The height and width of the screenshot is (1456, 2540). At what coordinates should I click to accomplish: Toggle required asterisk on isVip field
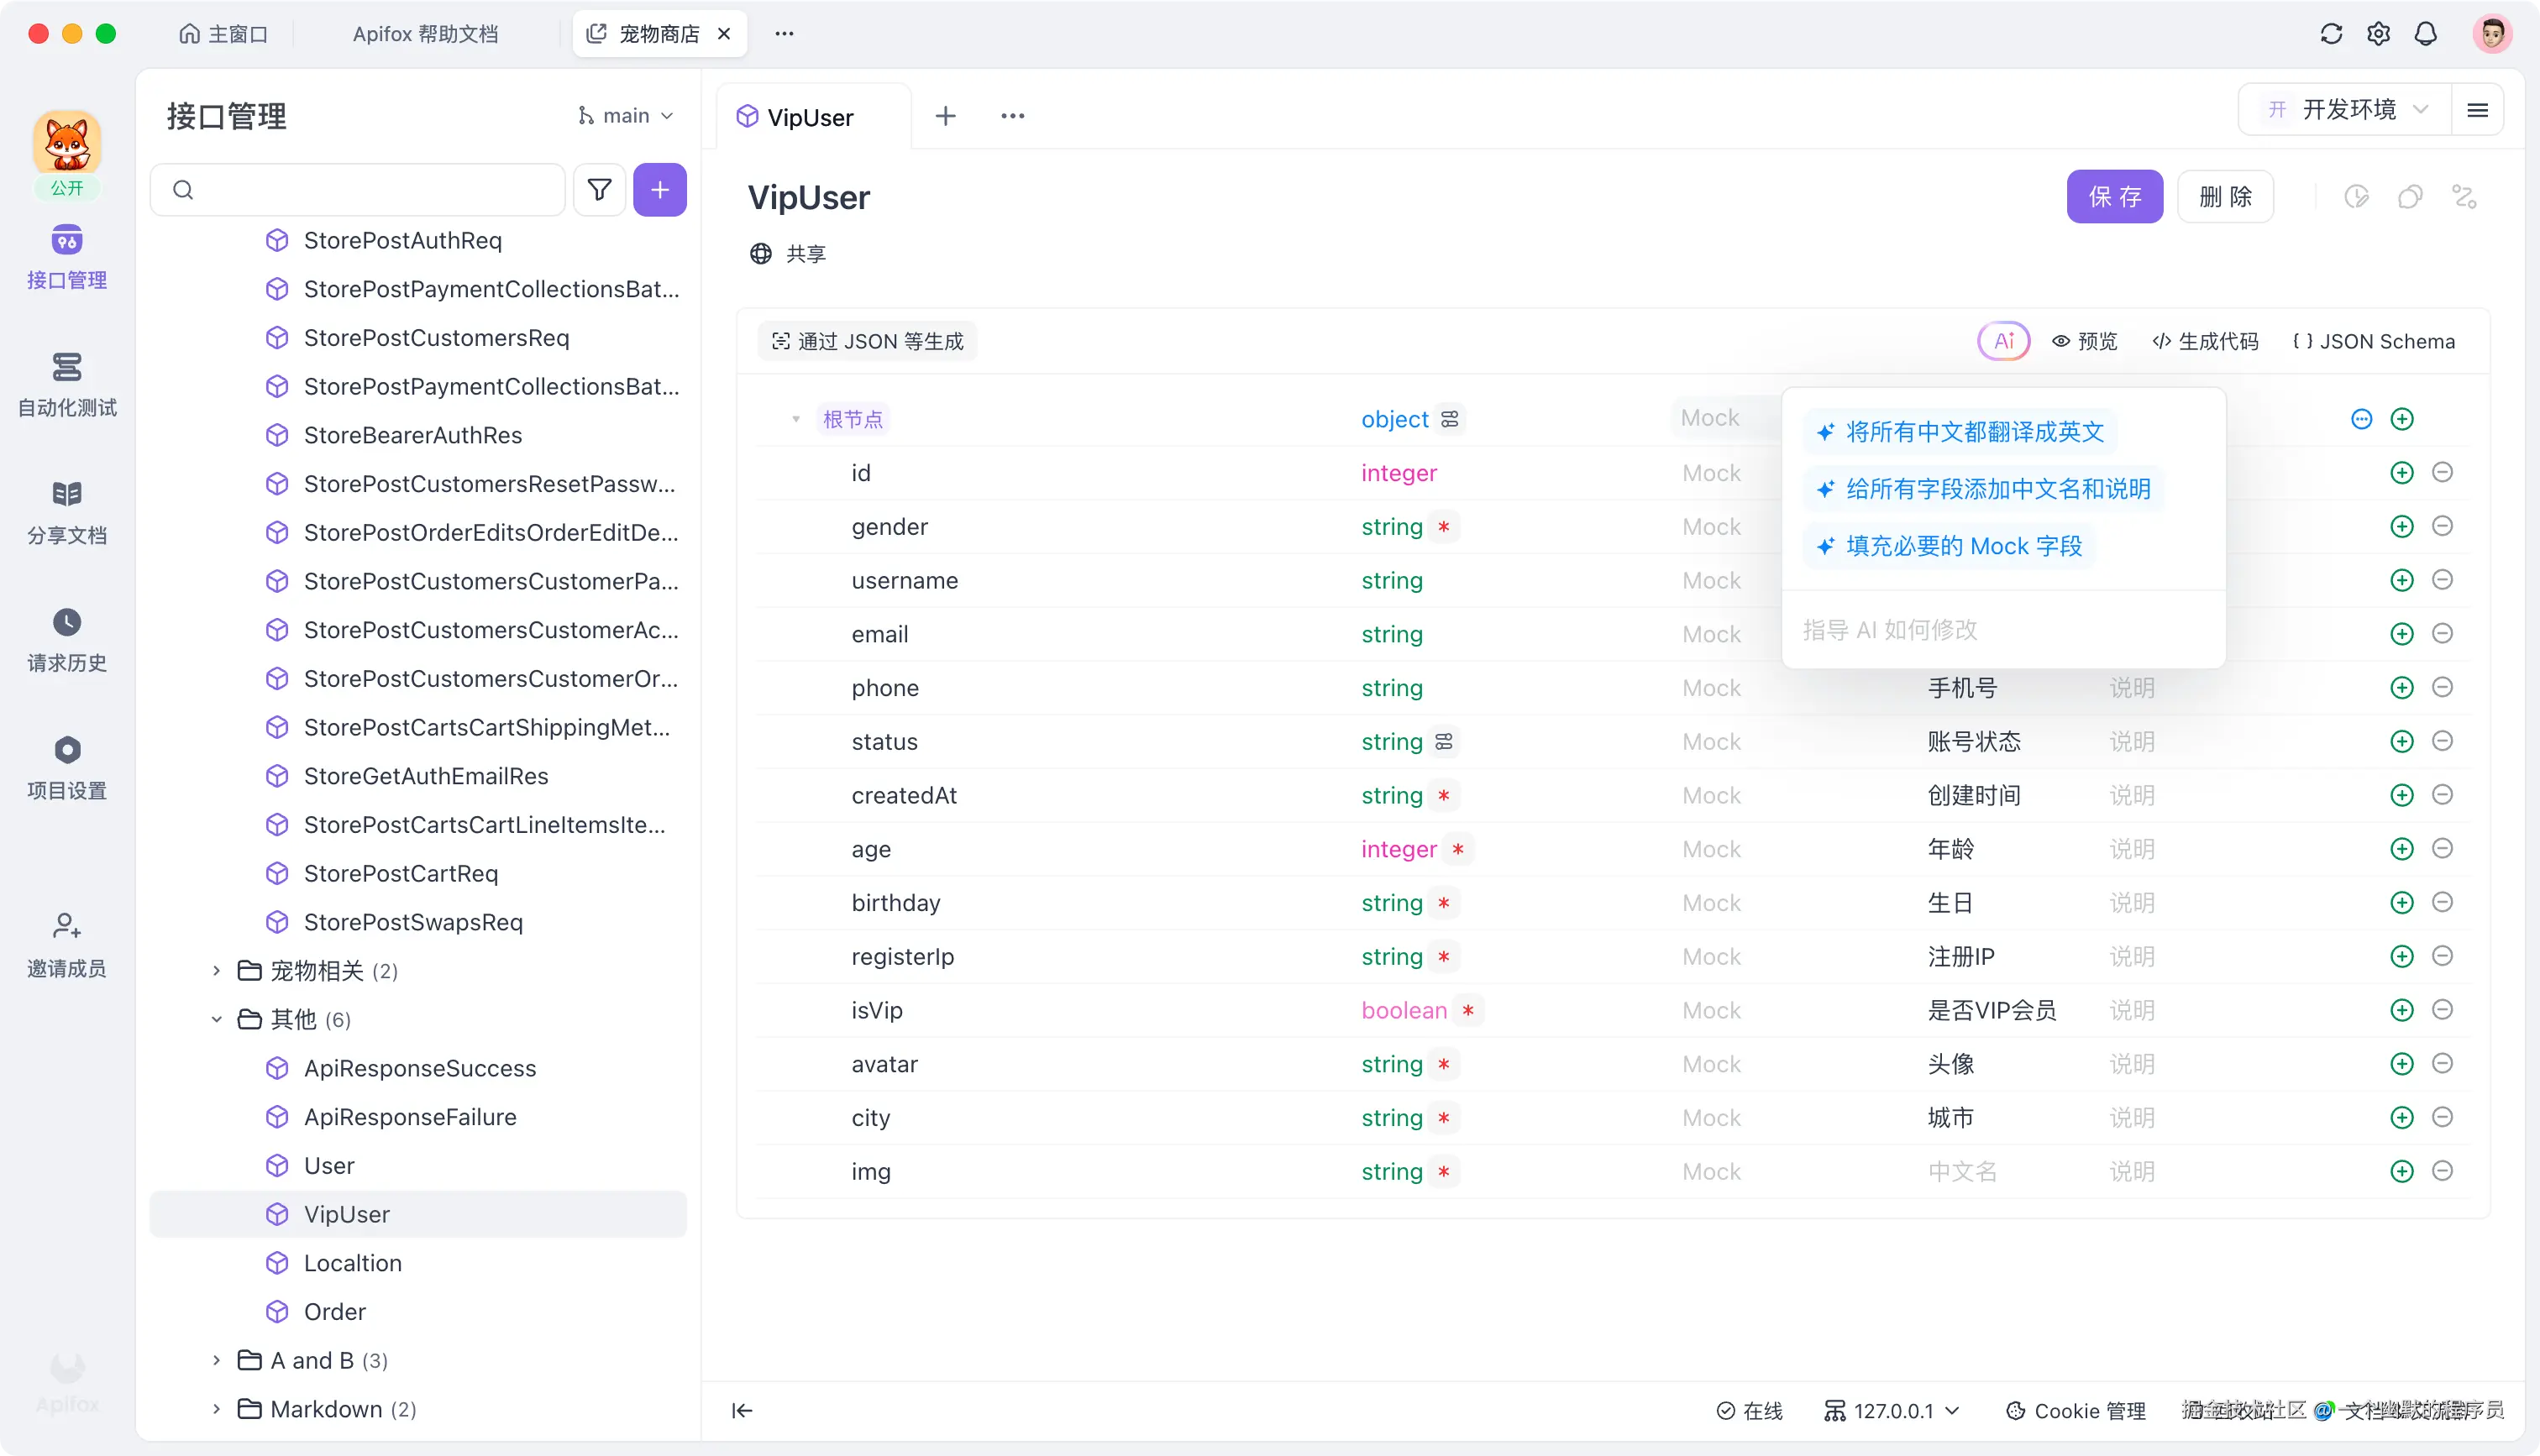tap(1467, 1010)
